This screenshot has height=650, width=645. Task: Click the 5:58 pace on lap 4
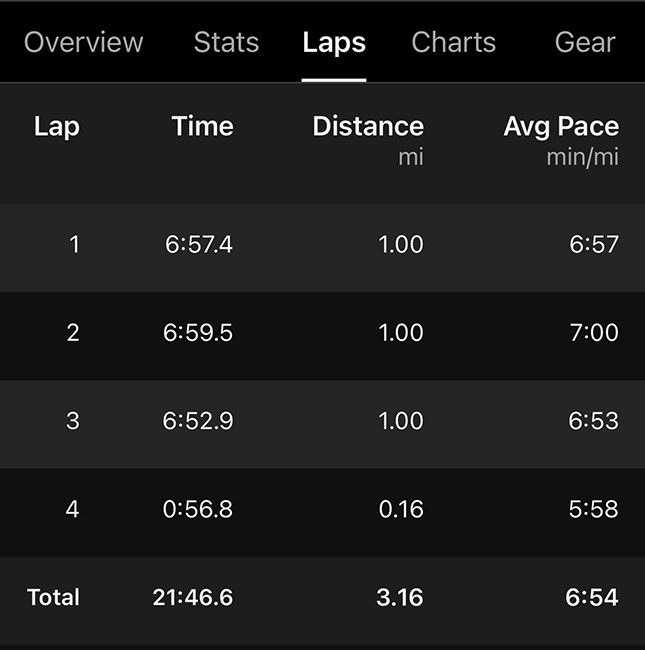pos(594,509)
